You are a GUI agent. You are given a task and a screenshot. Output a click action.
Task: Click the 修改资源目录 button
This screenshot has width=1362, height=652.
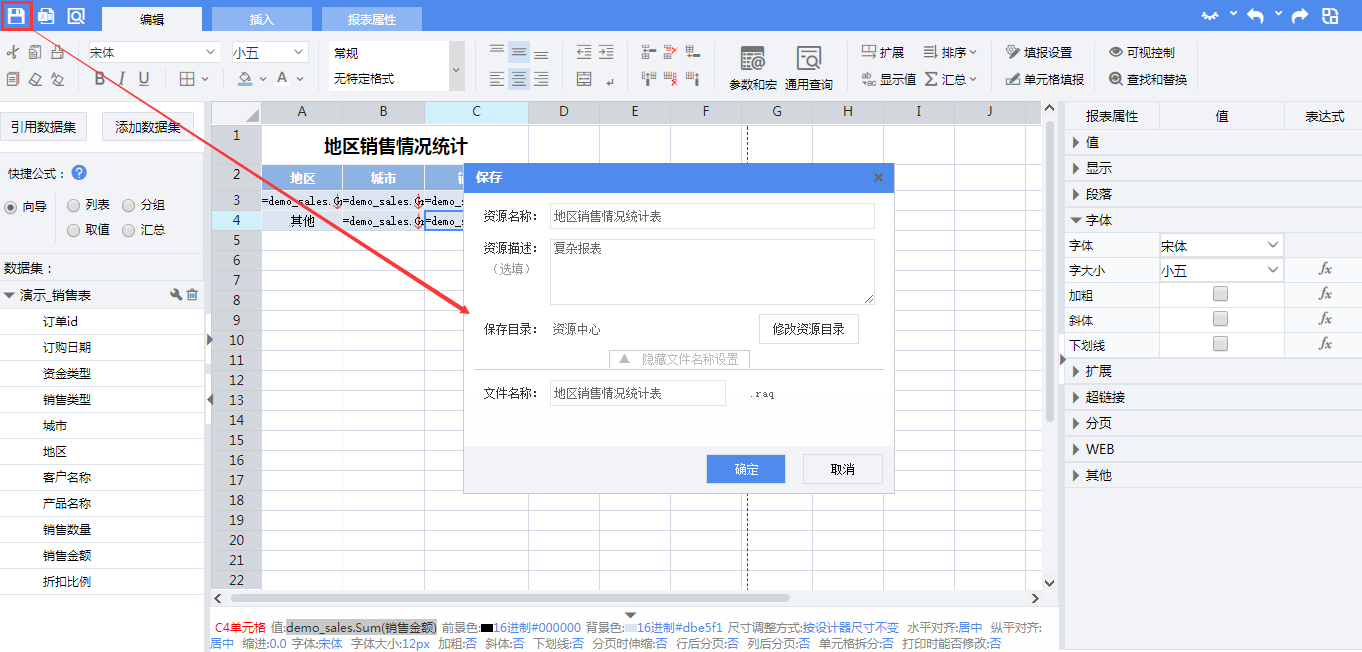tap(808, 329)
